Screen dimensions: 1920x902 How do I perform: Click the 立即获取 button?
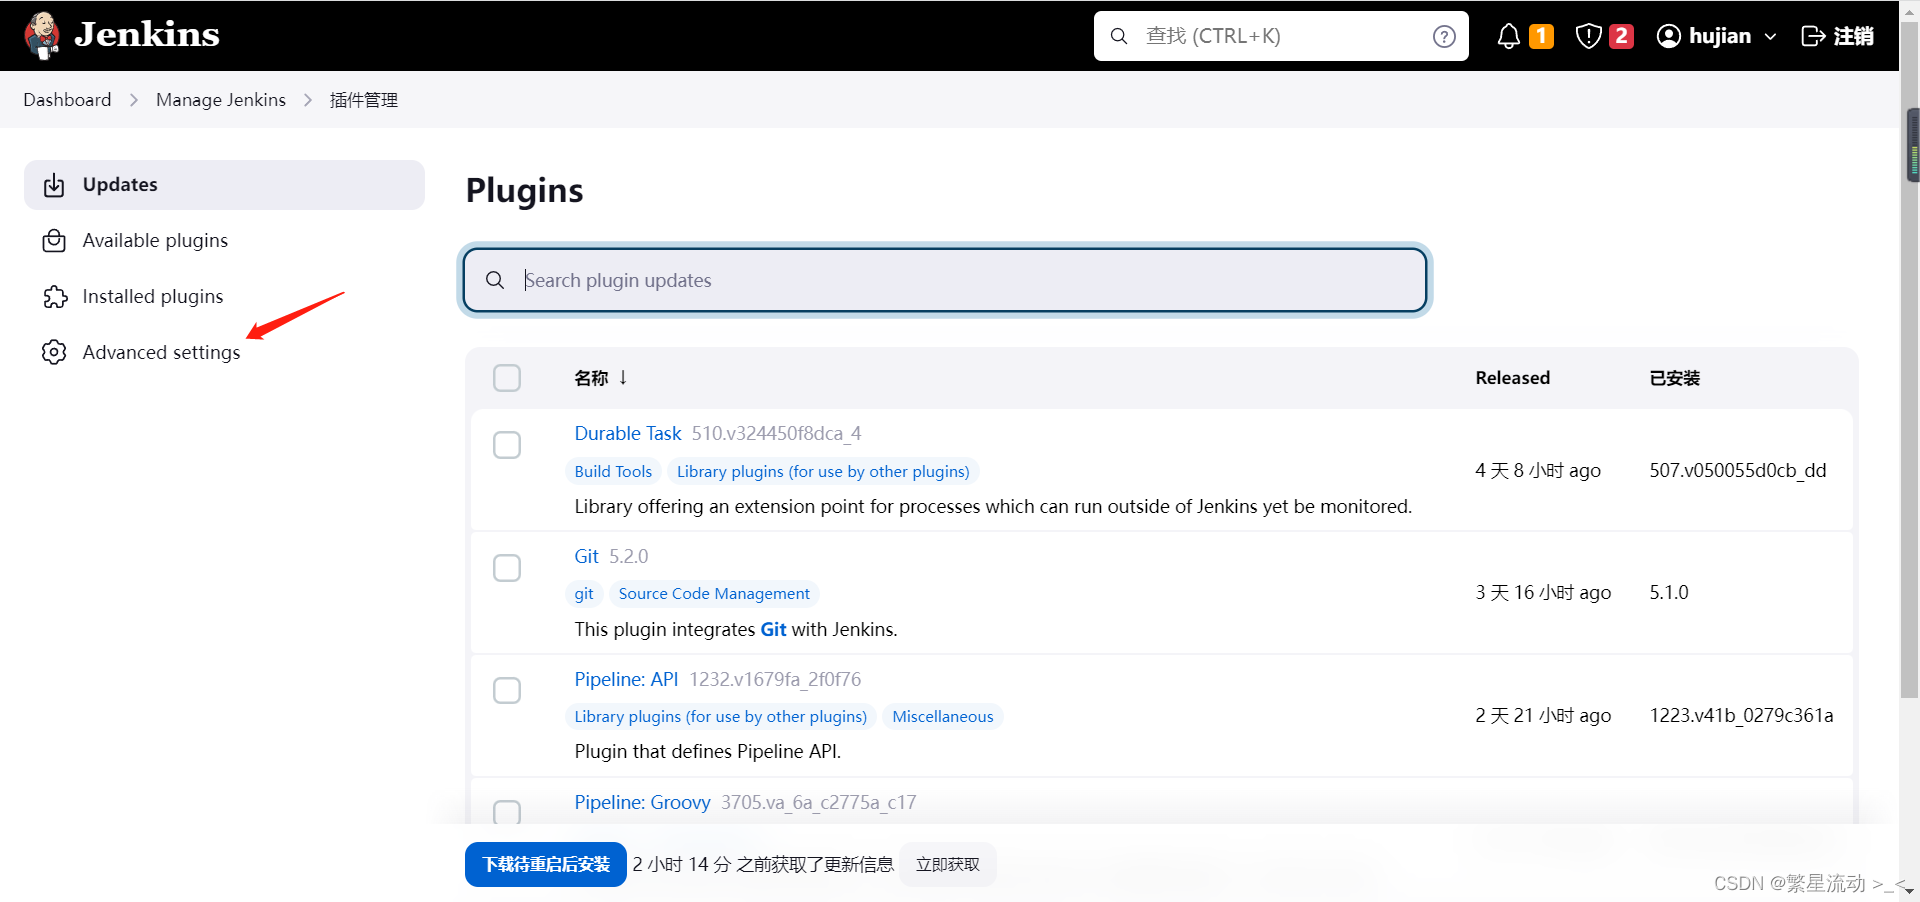pos(948,864)
